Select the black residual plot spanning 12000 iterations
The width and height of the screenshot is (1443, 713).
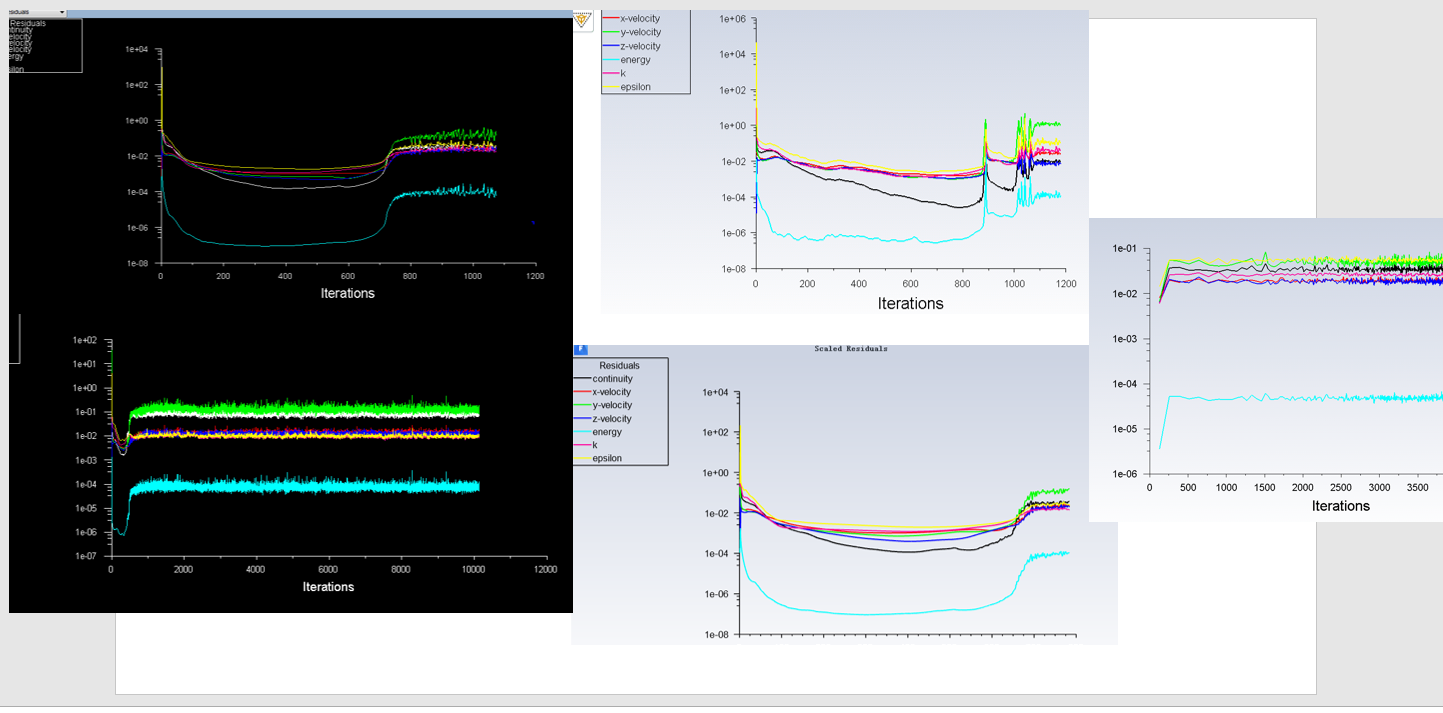(290, 465)
